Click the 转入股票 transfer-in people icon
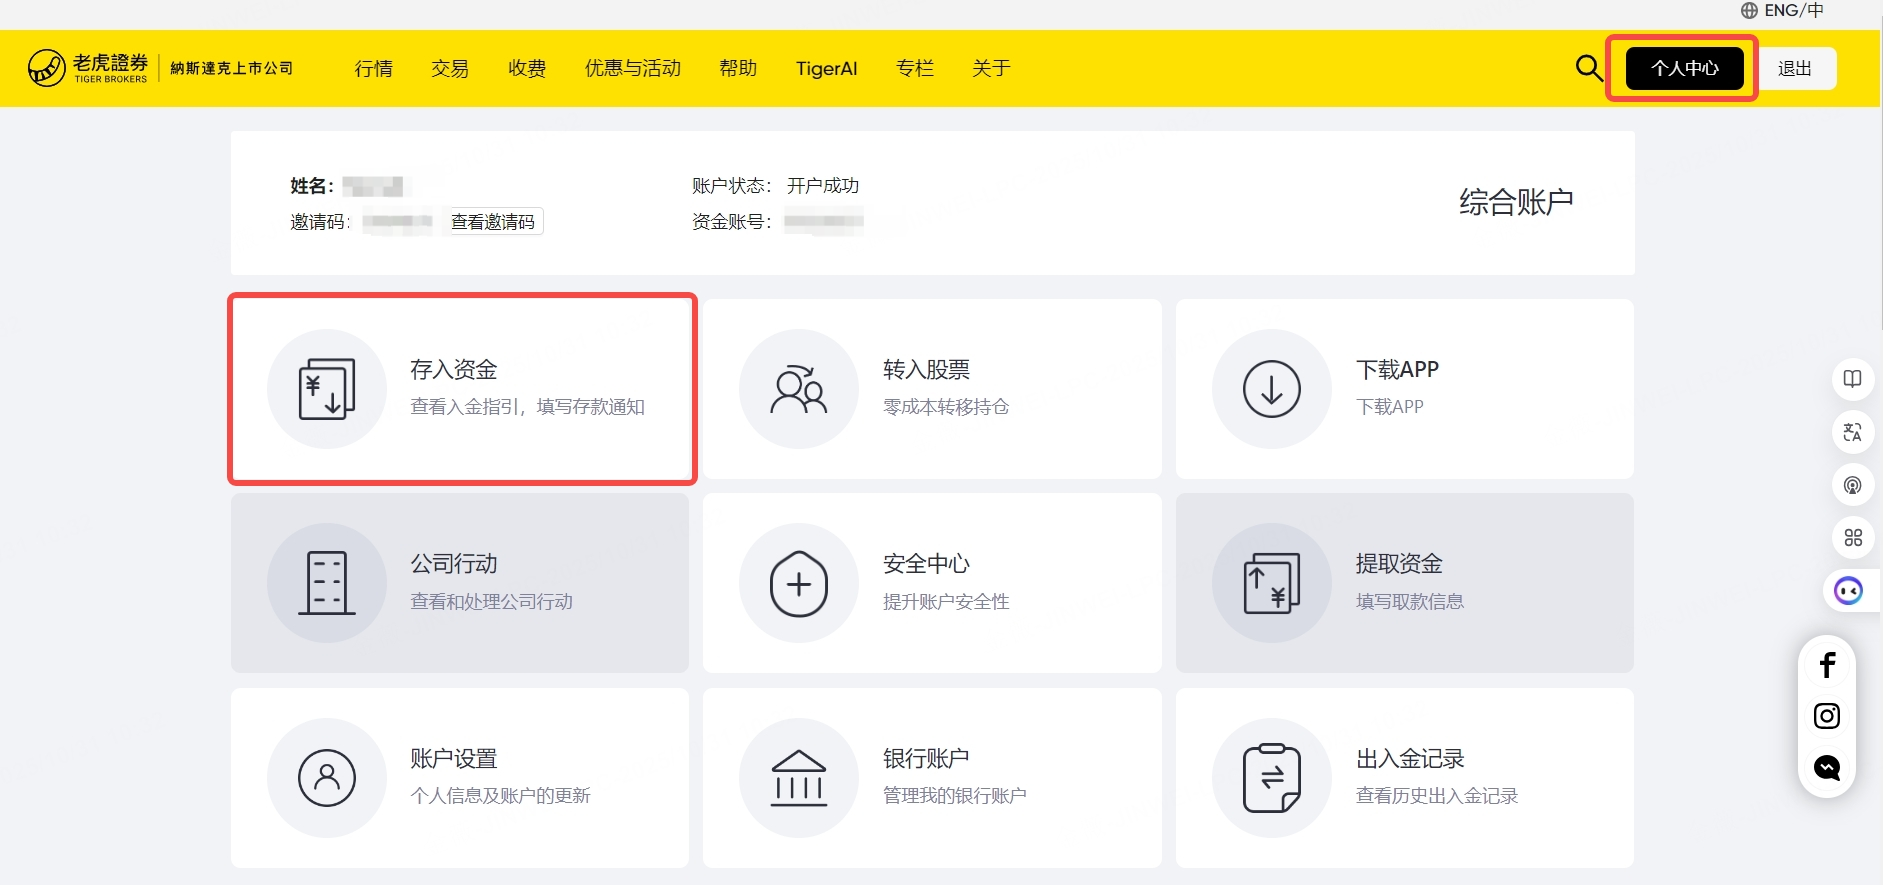This screenshot has height=885, width=1883. [799, 389]
